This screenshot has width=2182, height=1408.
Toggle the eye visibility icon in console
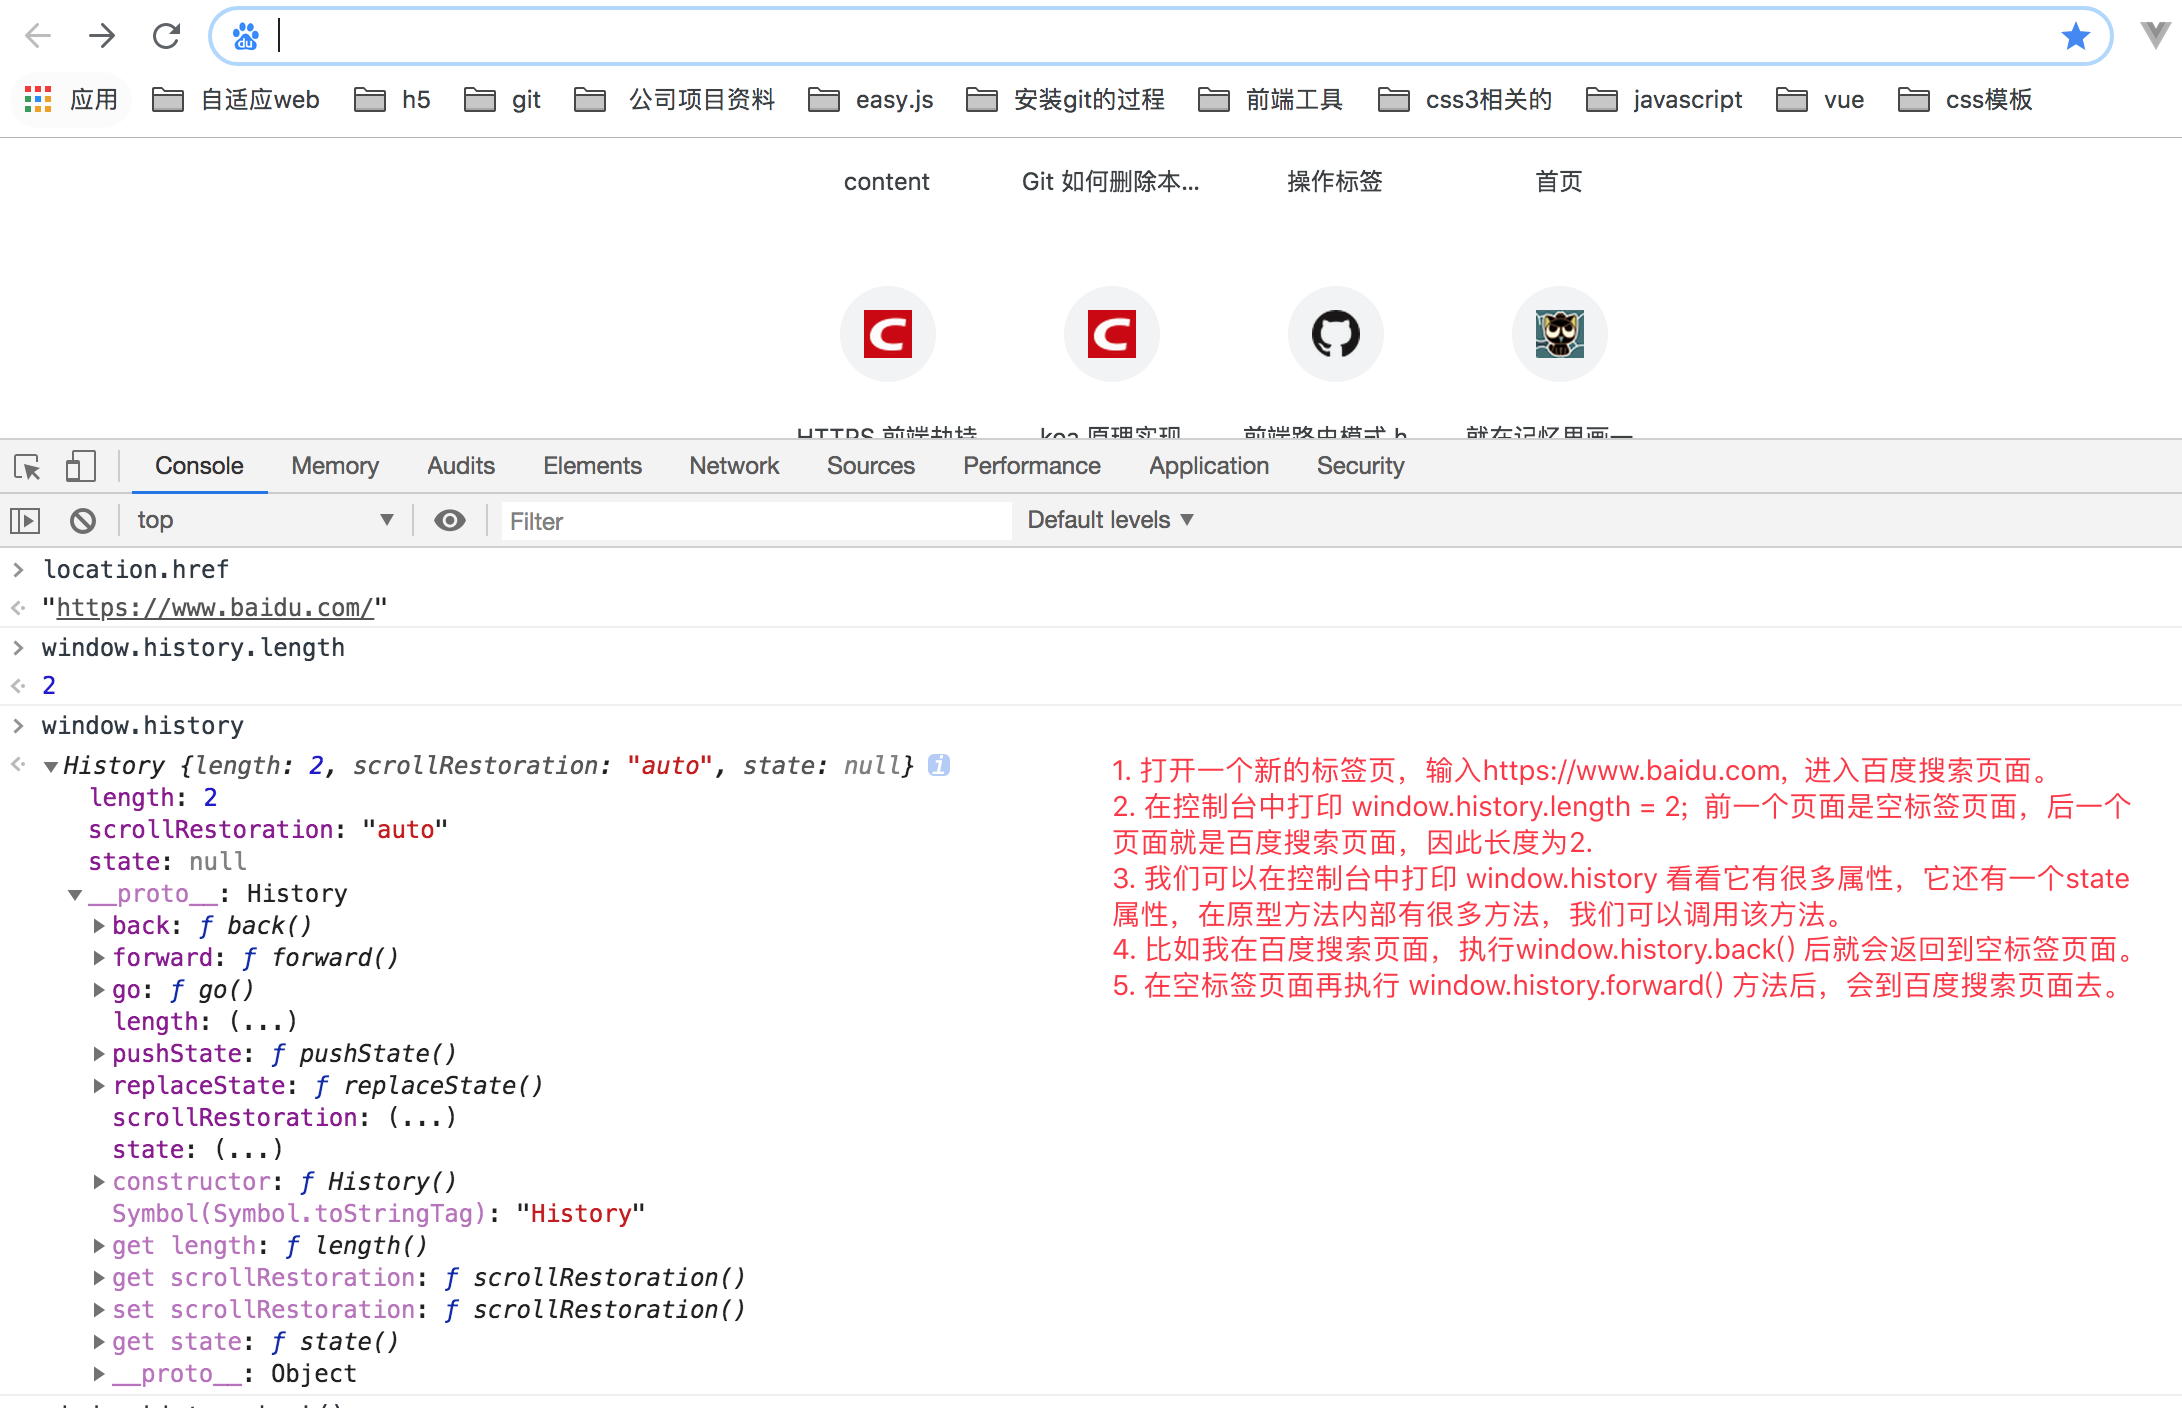point(450,522)
